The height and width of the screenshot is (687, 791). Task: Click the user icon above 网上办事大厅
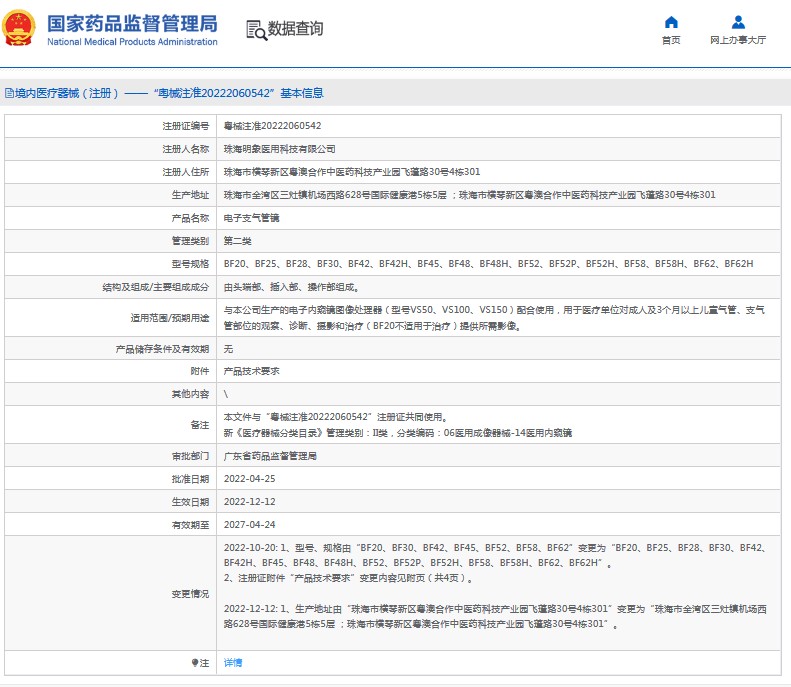pos(738,22)
